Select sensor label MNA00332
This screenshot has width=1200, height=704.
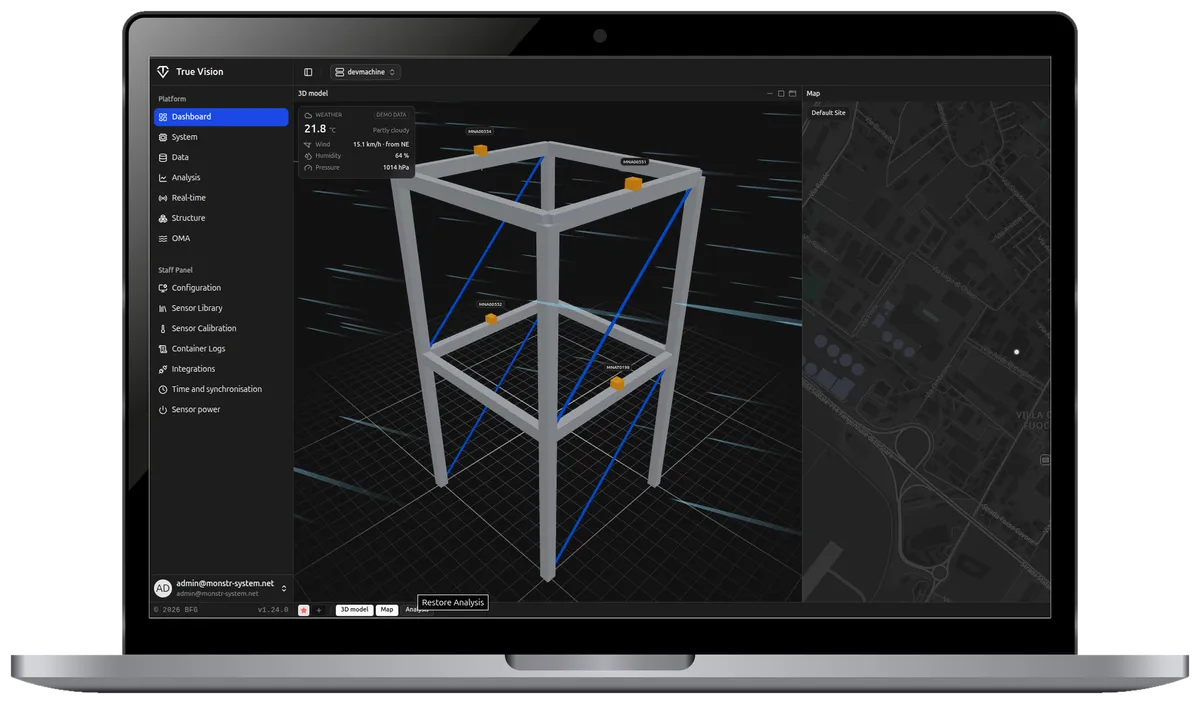[491, 304]
